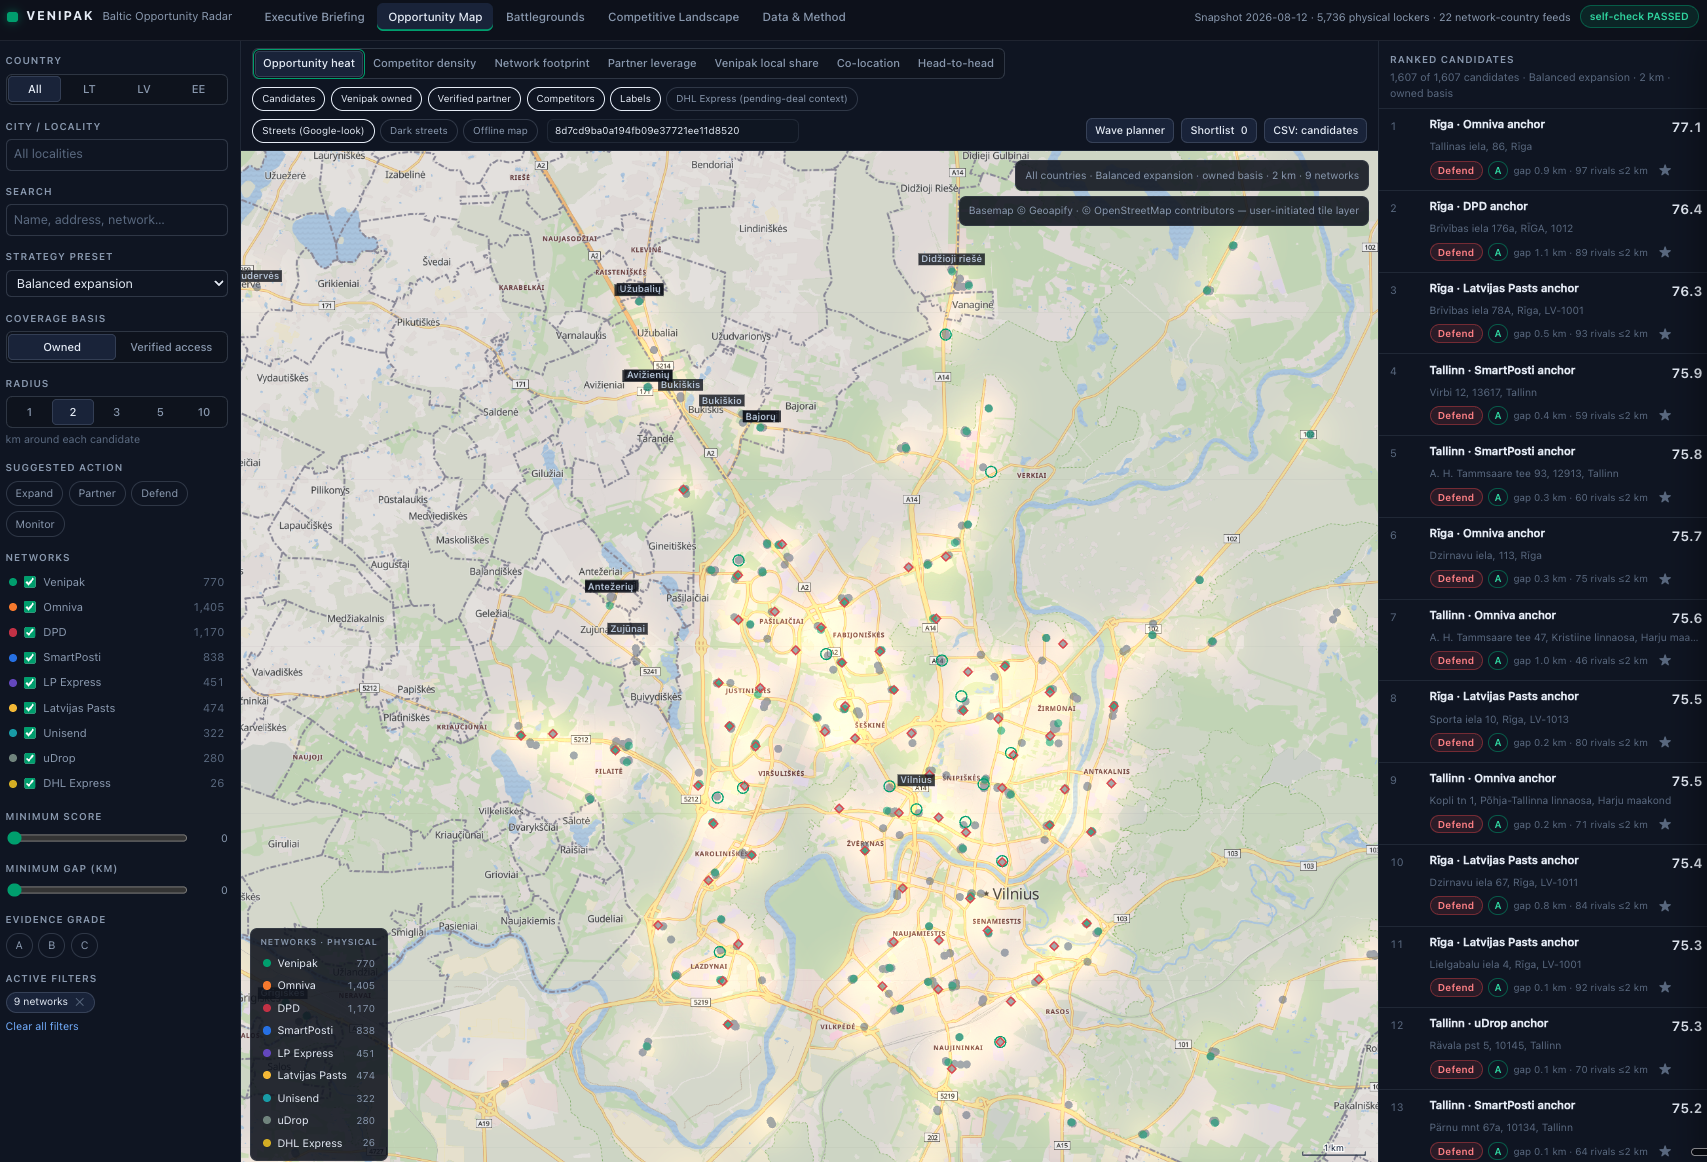Screen dimensions: 1707x1162
Task: Star the Tammsaare tee 93 candidate
Action: (1665, 498)
